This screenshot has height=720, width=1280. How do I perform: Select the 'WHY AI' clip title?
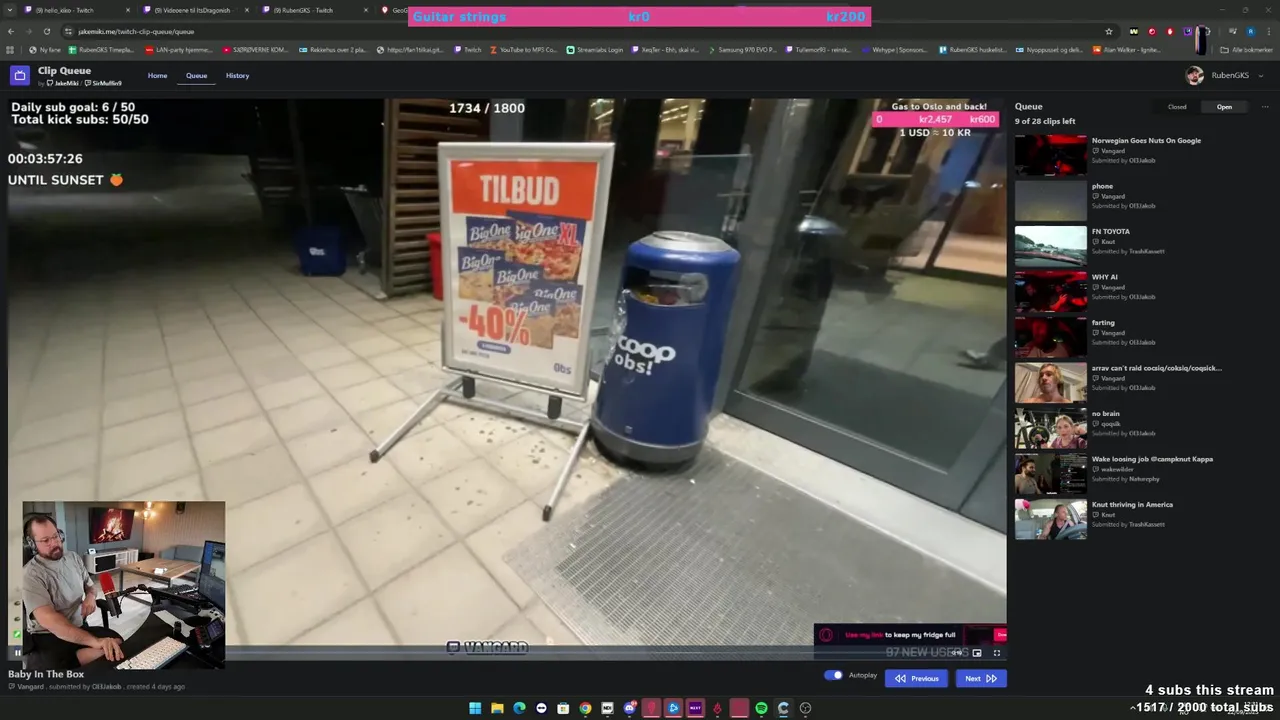1105,277
